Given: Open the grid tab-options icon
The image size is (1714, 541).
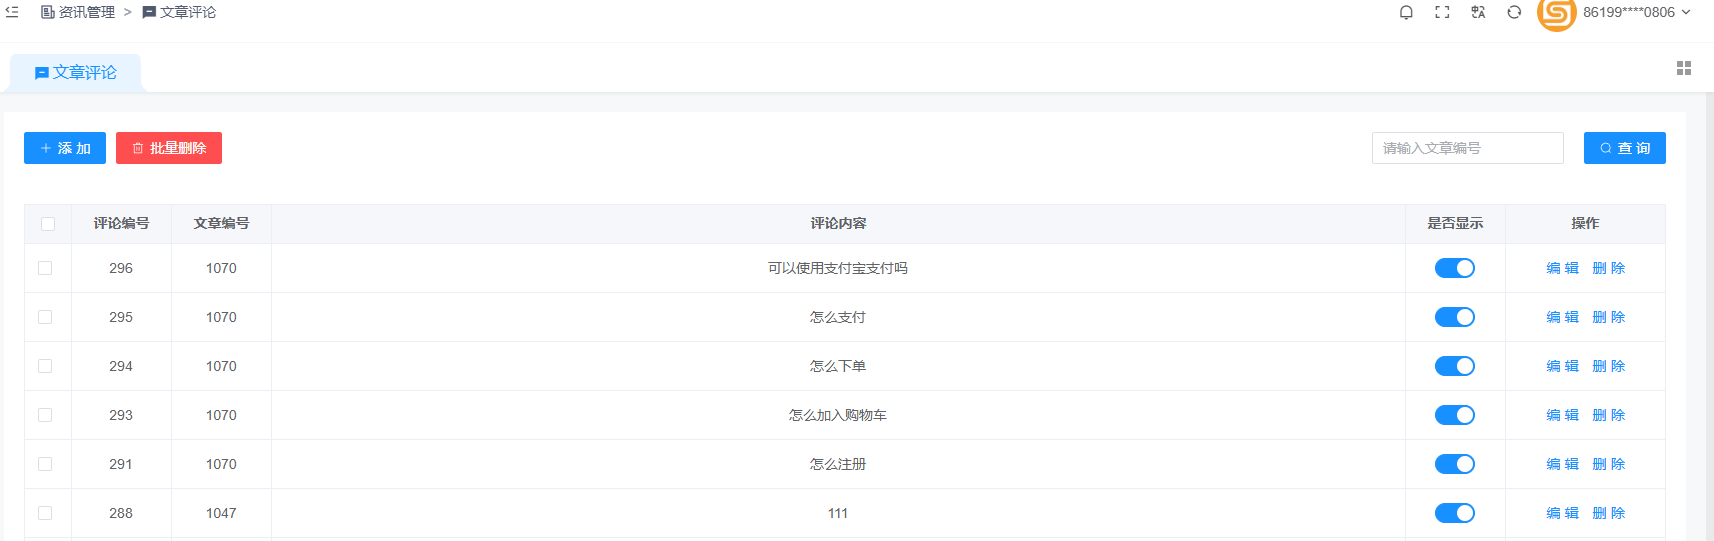Looking at the screenshot, I should (x=1684, y=68).
